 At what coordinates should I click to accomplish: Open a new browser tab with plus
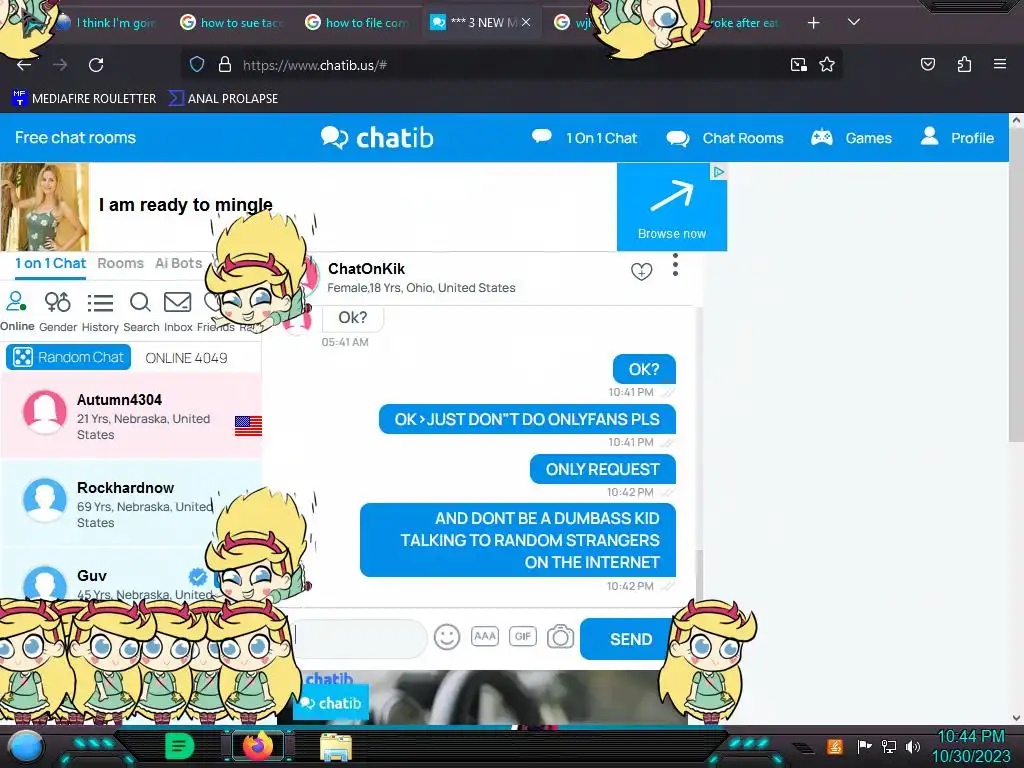coord(813,23)
